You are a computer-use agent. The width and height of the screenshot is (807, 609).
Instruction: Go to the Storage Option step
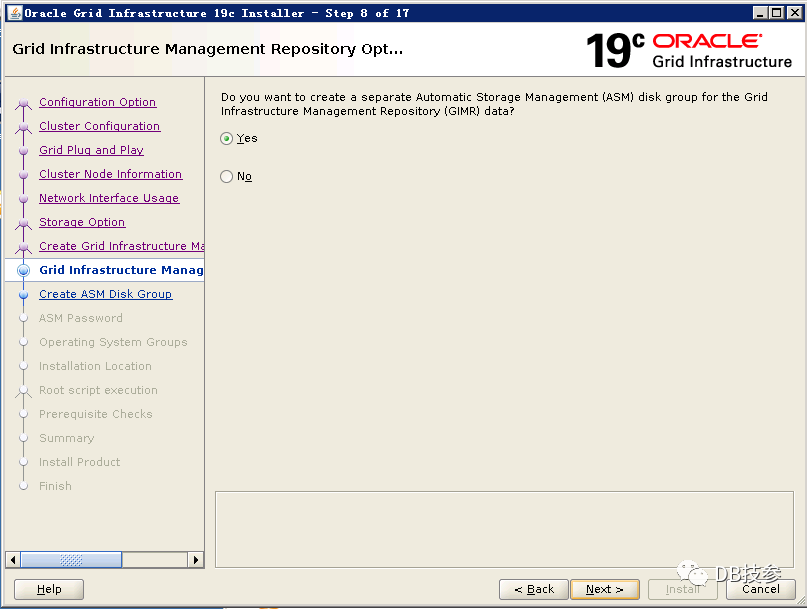click(x=82, y=222)
